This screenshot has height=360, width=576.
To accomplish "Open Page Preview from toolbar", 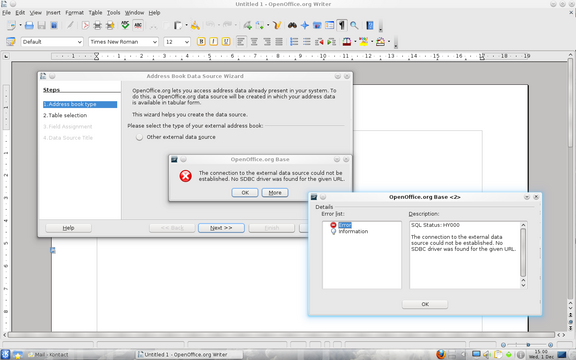I will [x=110, y=25].
